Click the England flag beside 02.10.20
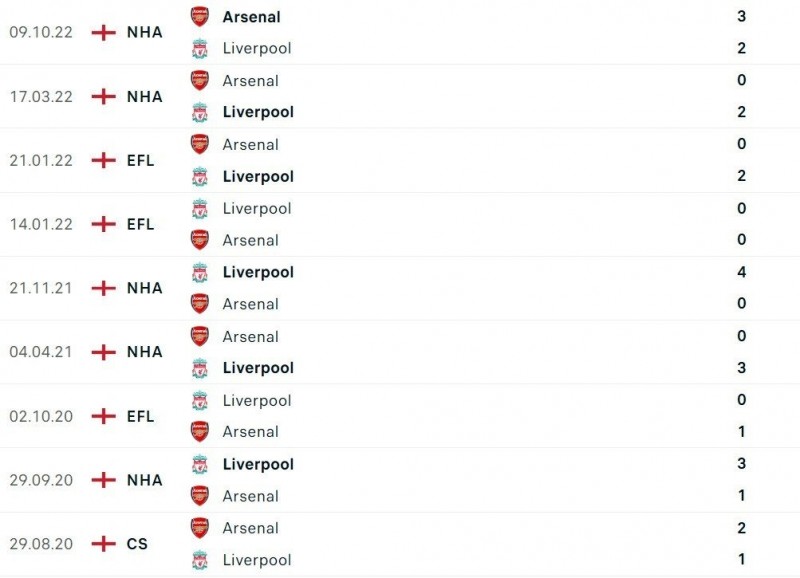Image resolution: width=800 pixels, height=578 pixels. [x=103, y=416]
